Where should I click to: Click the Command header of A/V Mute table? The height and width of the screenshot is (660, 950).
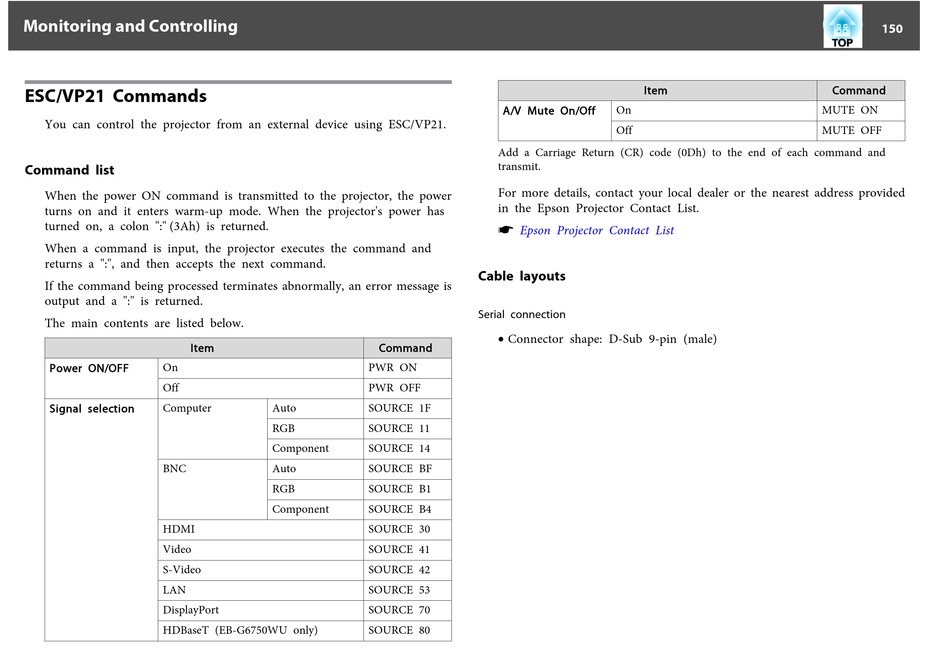click(861, 90)
